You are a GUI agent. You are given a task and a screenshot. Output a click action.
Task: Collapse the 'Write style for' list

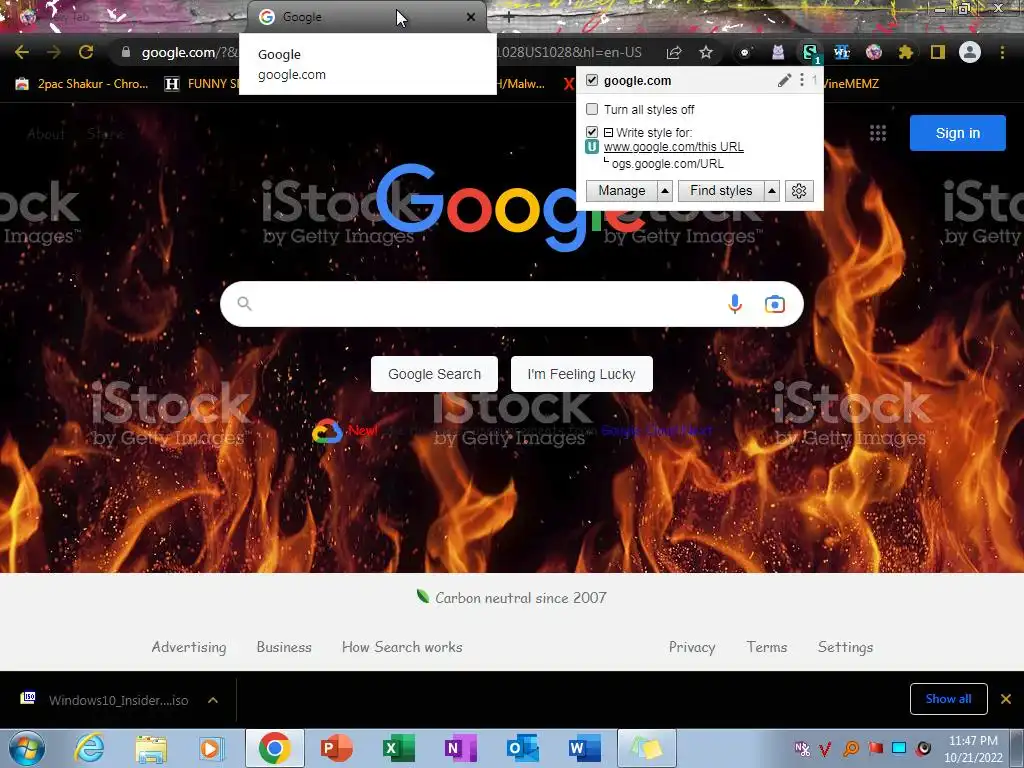609,133
